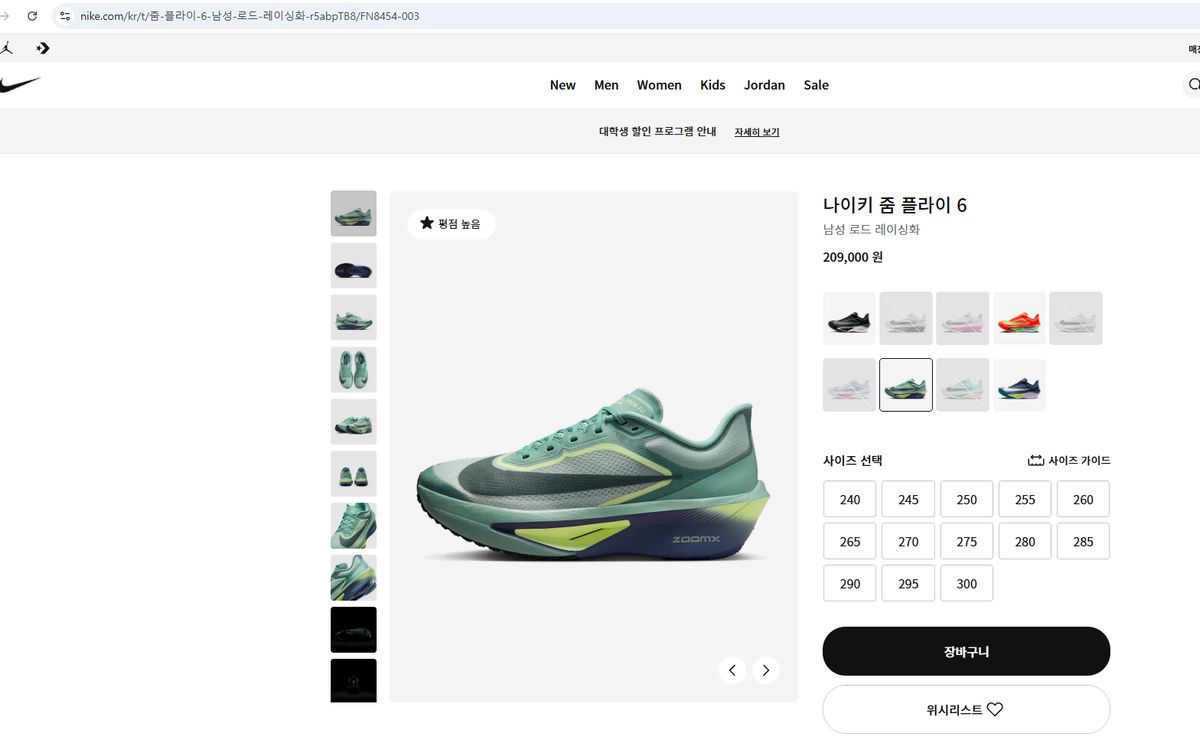Choose size 300 option
This screenshot has height=756, width=1200.
(966, 584)
